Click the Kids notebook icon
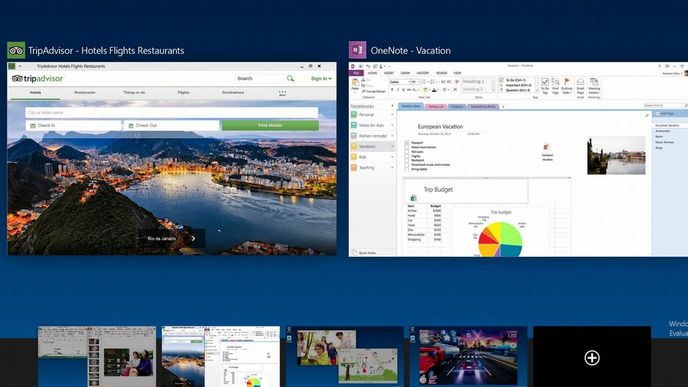 point(354,157)
